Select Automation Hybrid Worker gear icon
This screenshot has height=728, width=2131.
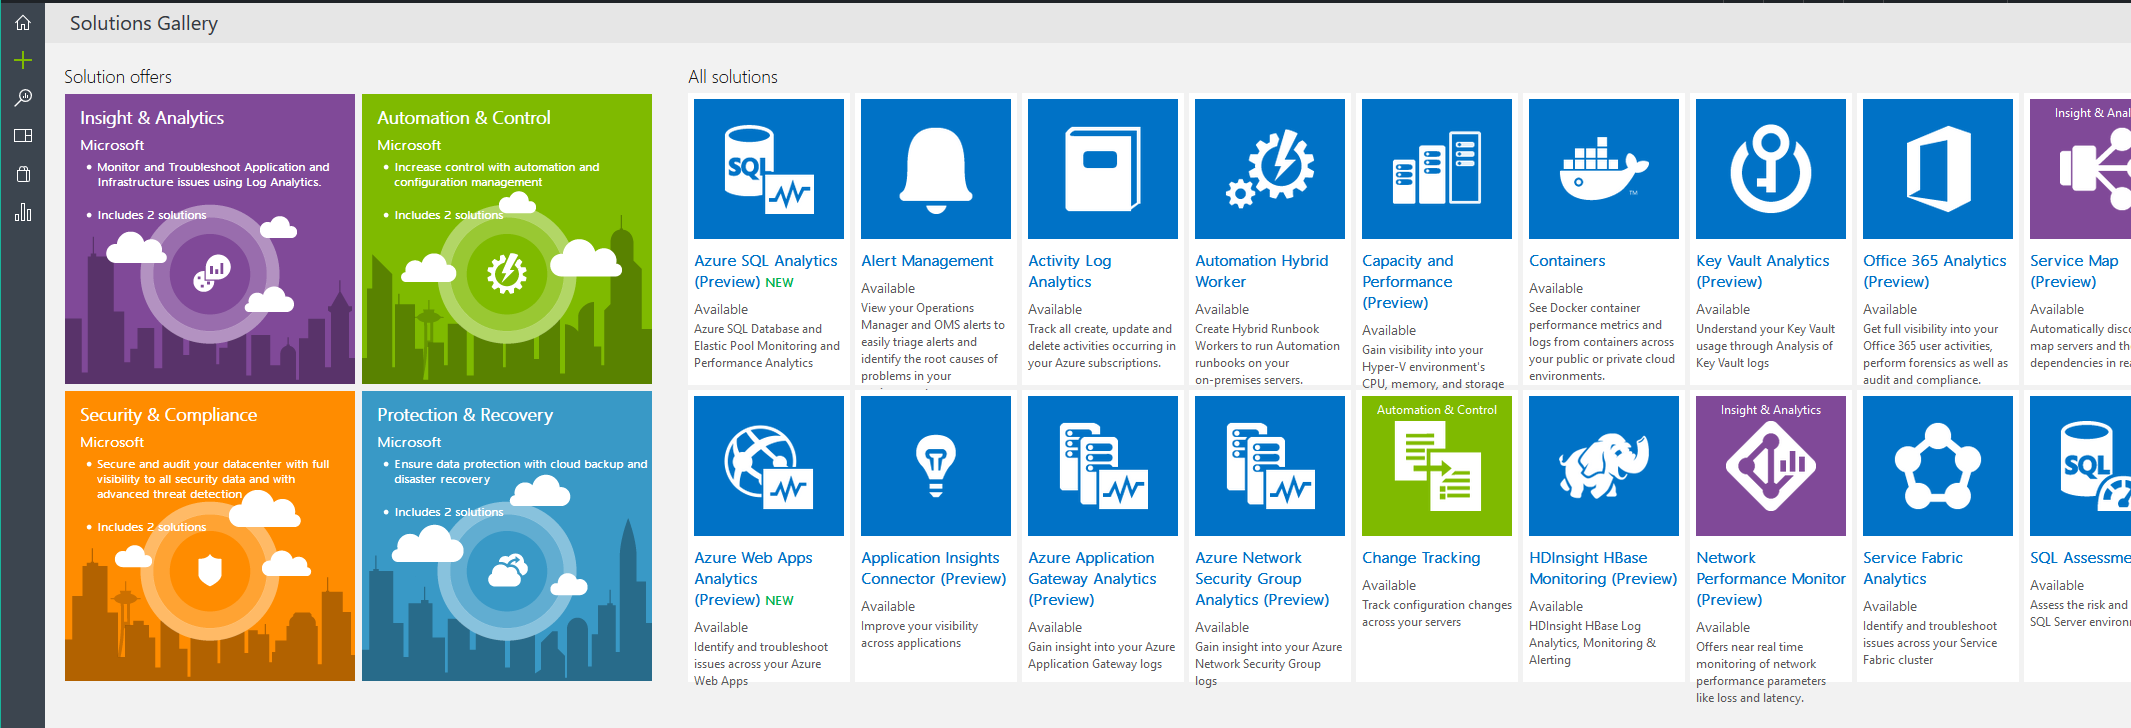click(x=1270, y=169)
